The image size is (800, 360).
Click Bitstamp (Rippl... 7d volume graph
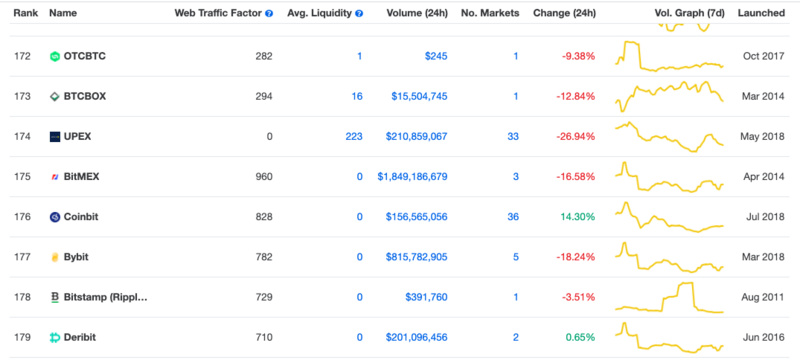click(x=669, y=297)
